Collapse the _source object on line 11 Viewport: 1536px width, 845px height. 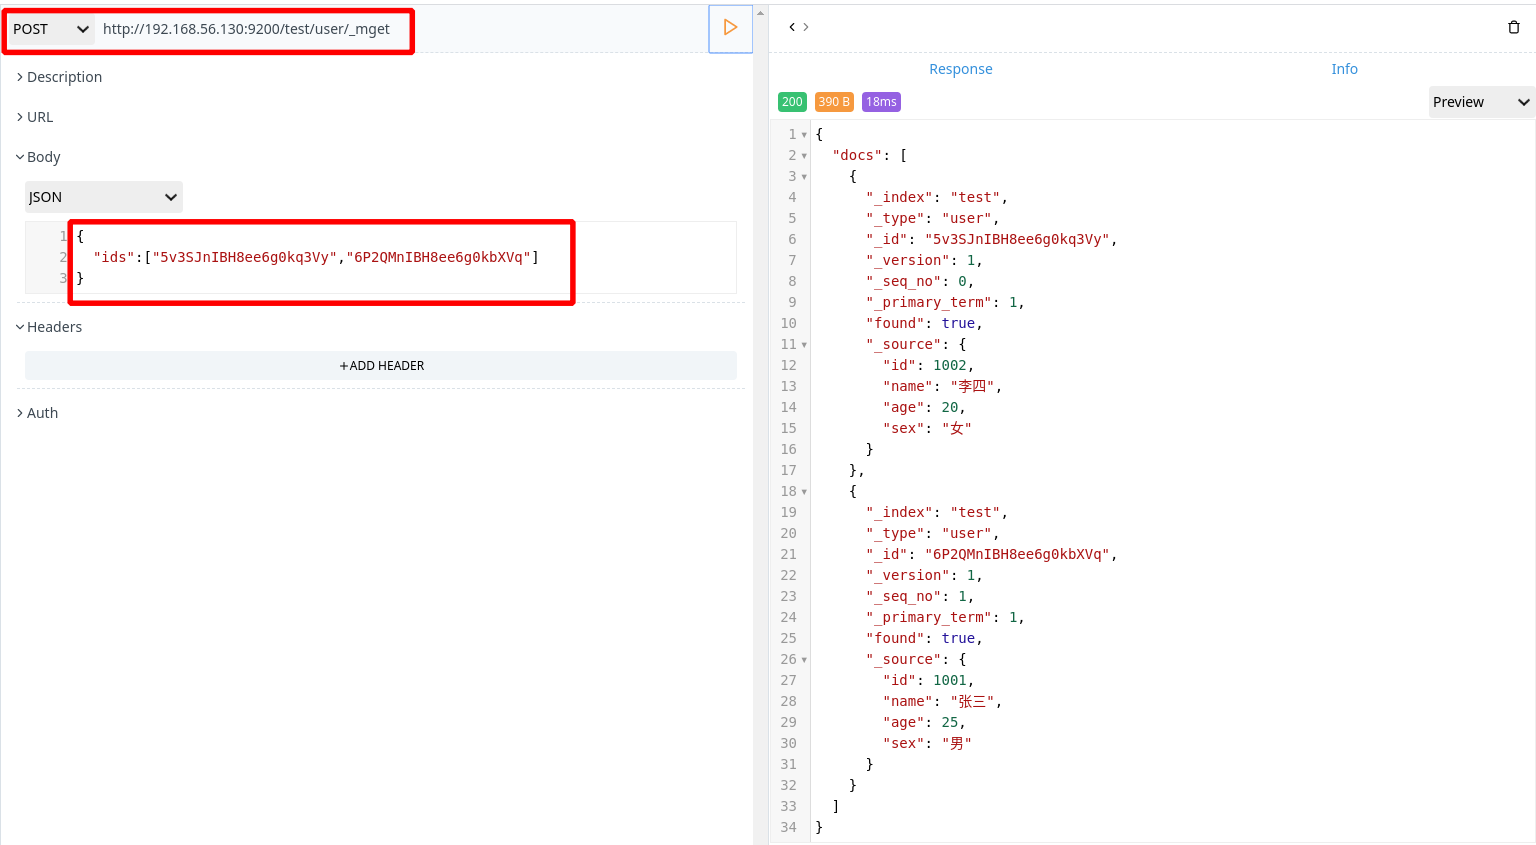pyautogui.click(x=804, y=344)
